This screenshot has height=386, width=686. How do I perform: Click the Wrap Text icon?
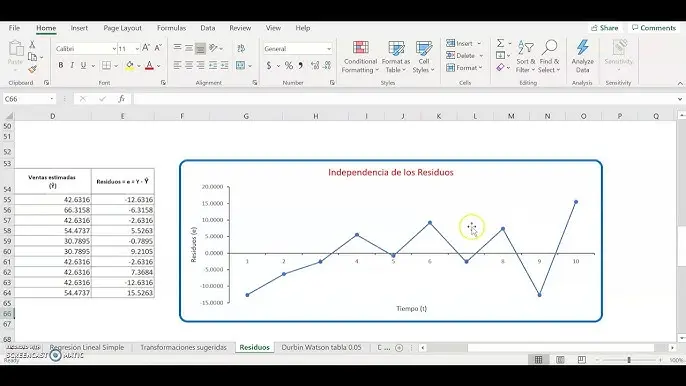pyautogui.click(x=241, y=48)
